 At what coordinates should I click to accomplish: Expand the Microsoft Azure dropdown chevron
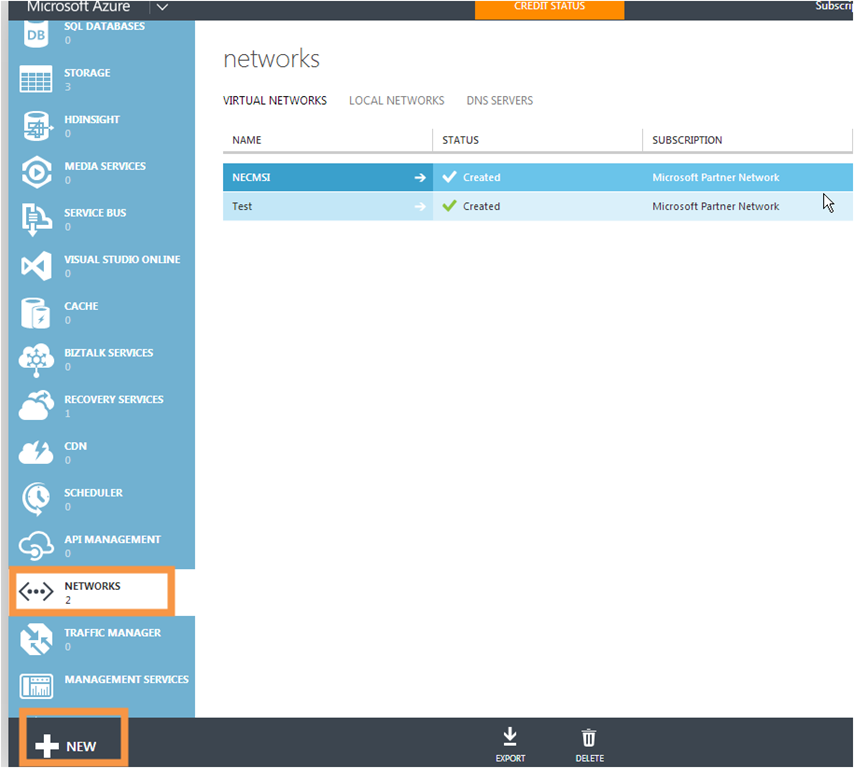click(162, 7)
